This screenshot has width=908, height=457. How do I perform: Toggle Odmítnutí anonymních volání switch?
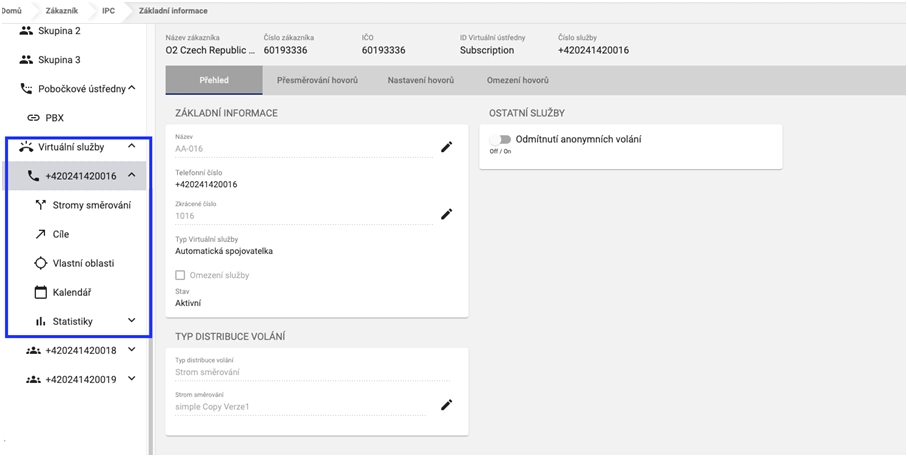pos(501,140)
